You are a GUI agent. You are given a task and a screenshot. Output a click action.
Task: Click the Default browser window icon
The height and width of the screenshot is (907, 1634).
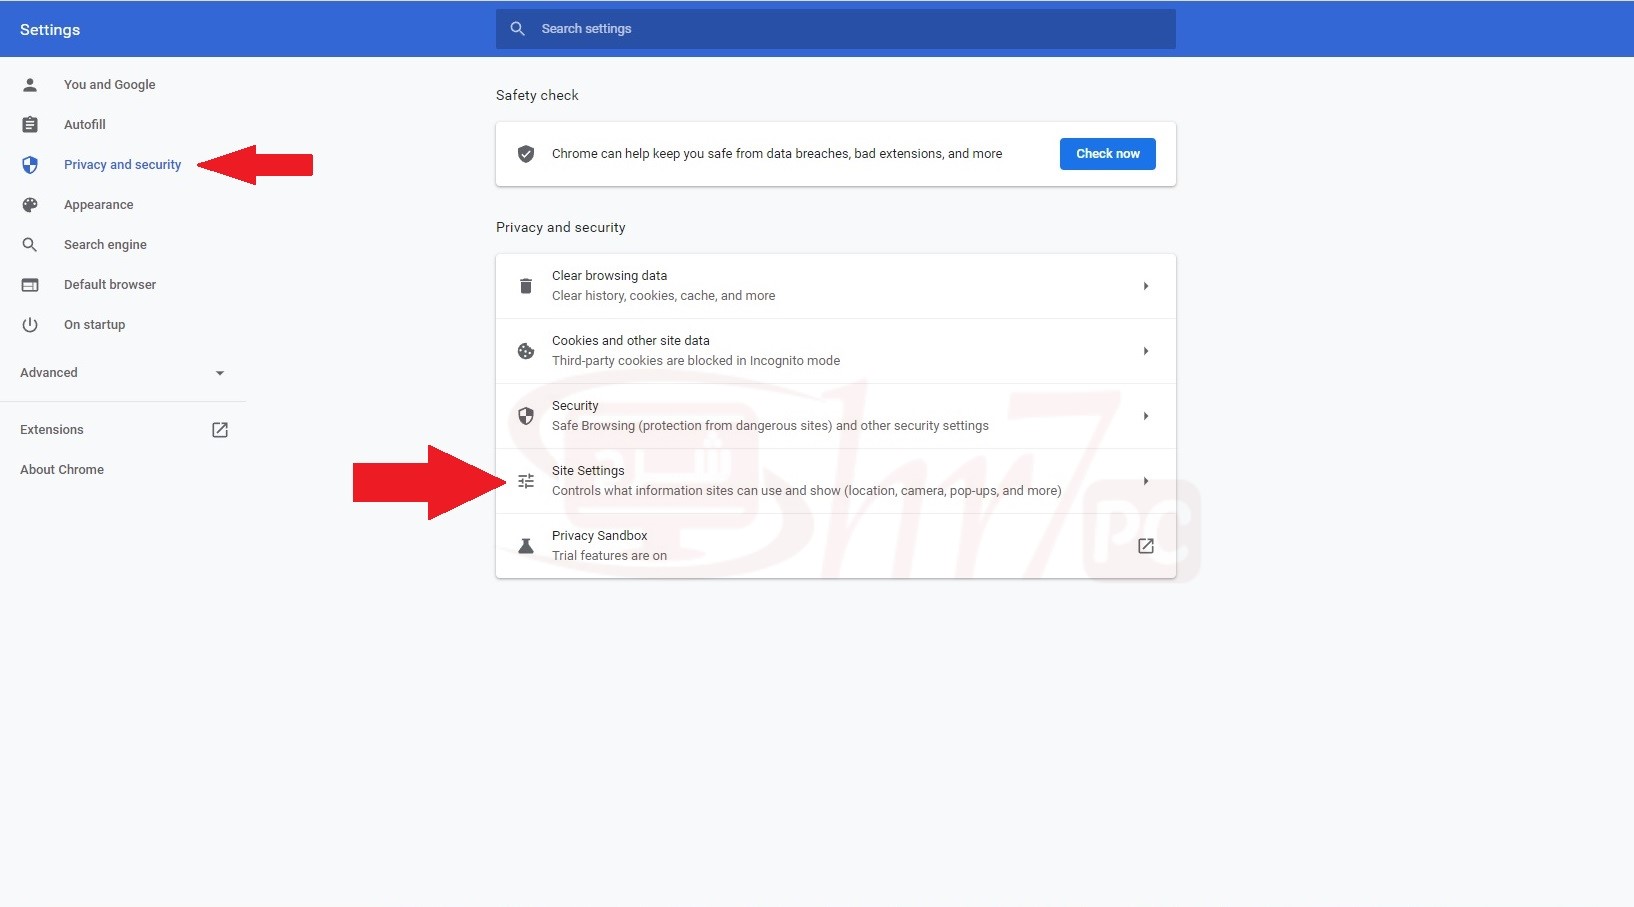(30, 285)
